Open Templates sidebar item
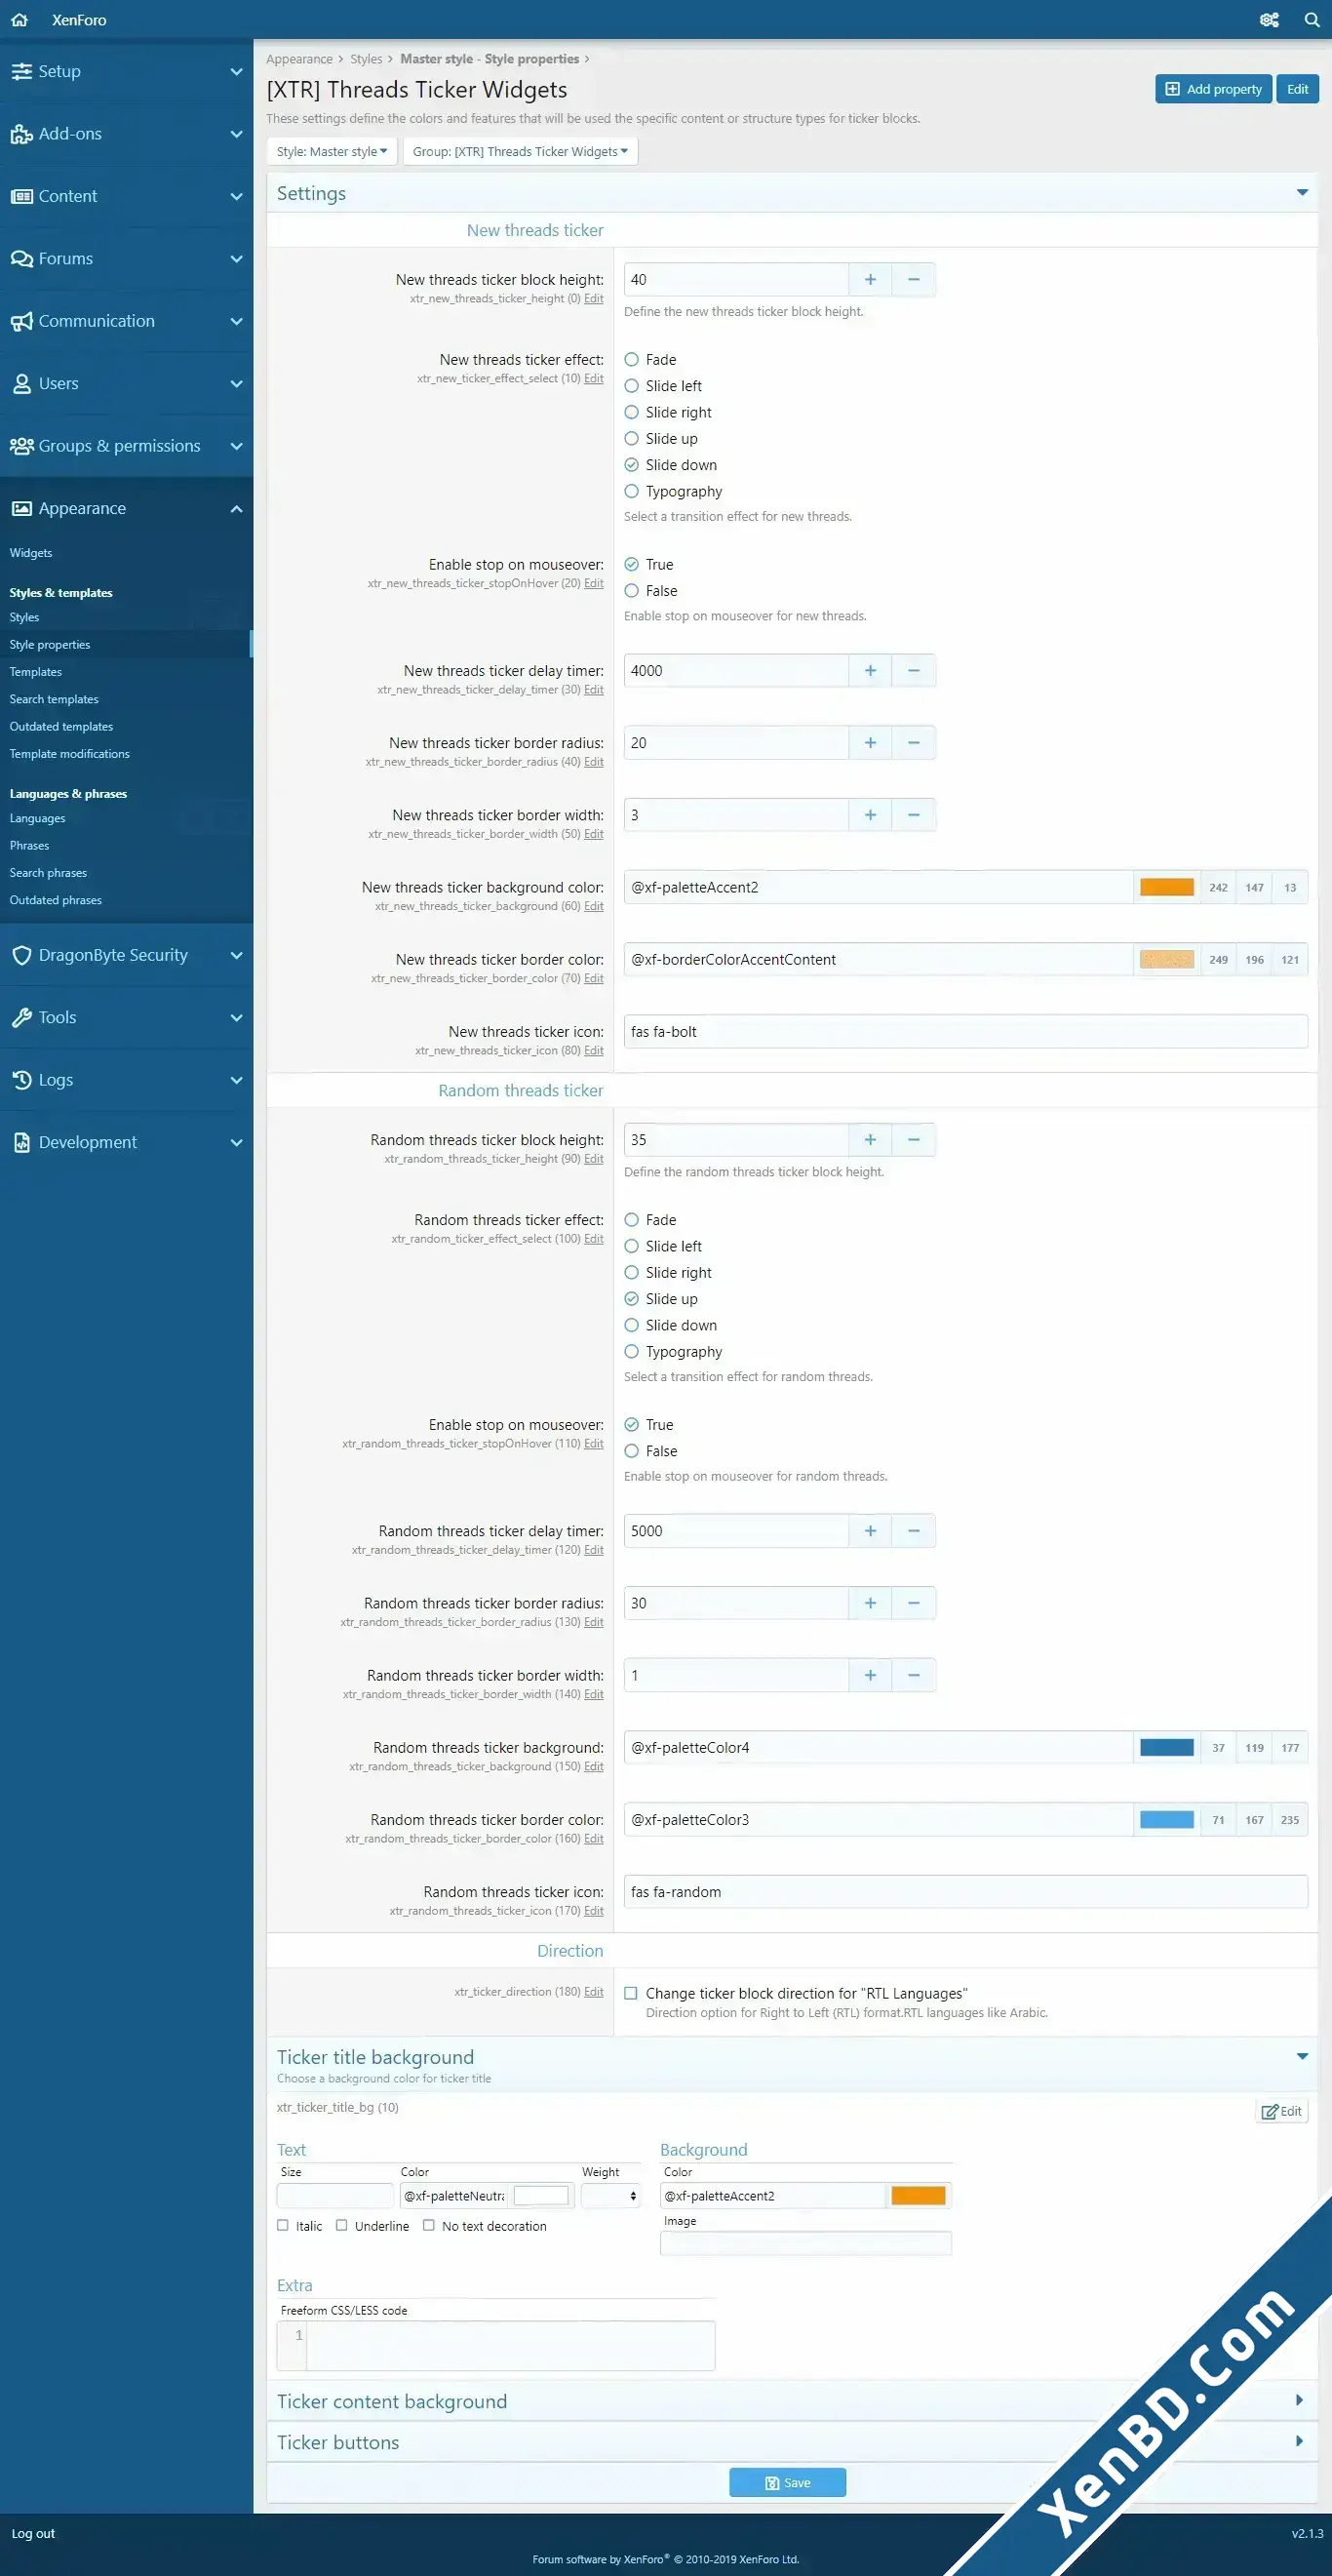Image resolution: width=1332 pixels, height=2576 pixels. tap(36, 672)
